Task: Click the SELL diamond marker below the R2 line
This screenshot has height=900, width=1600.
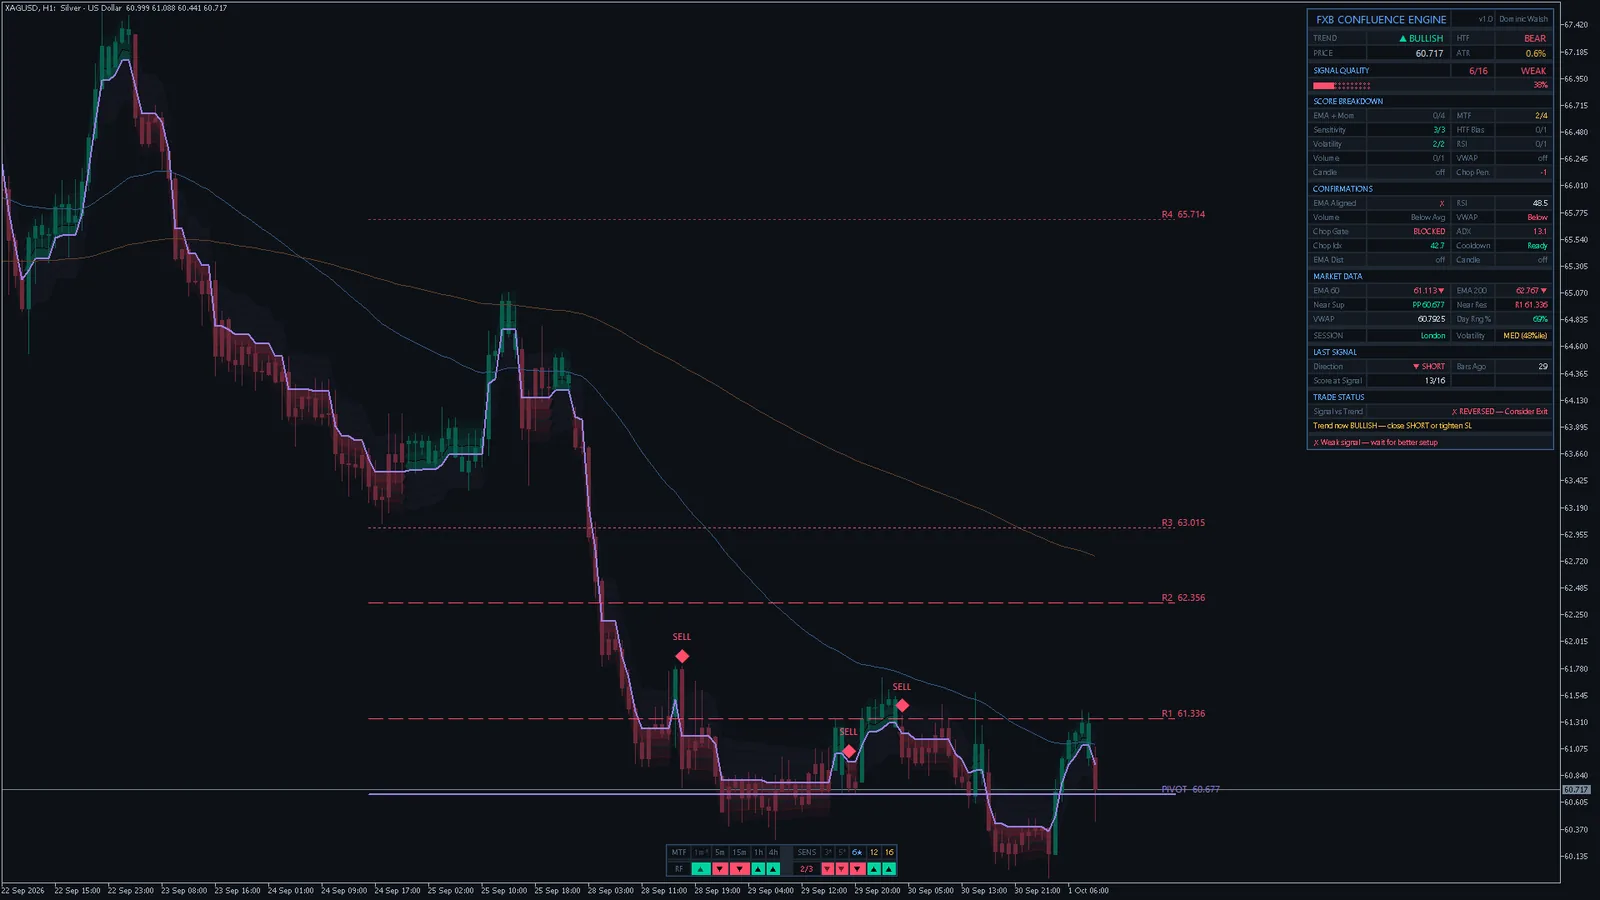Action: (x=682, y=656)
